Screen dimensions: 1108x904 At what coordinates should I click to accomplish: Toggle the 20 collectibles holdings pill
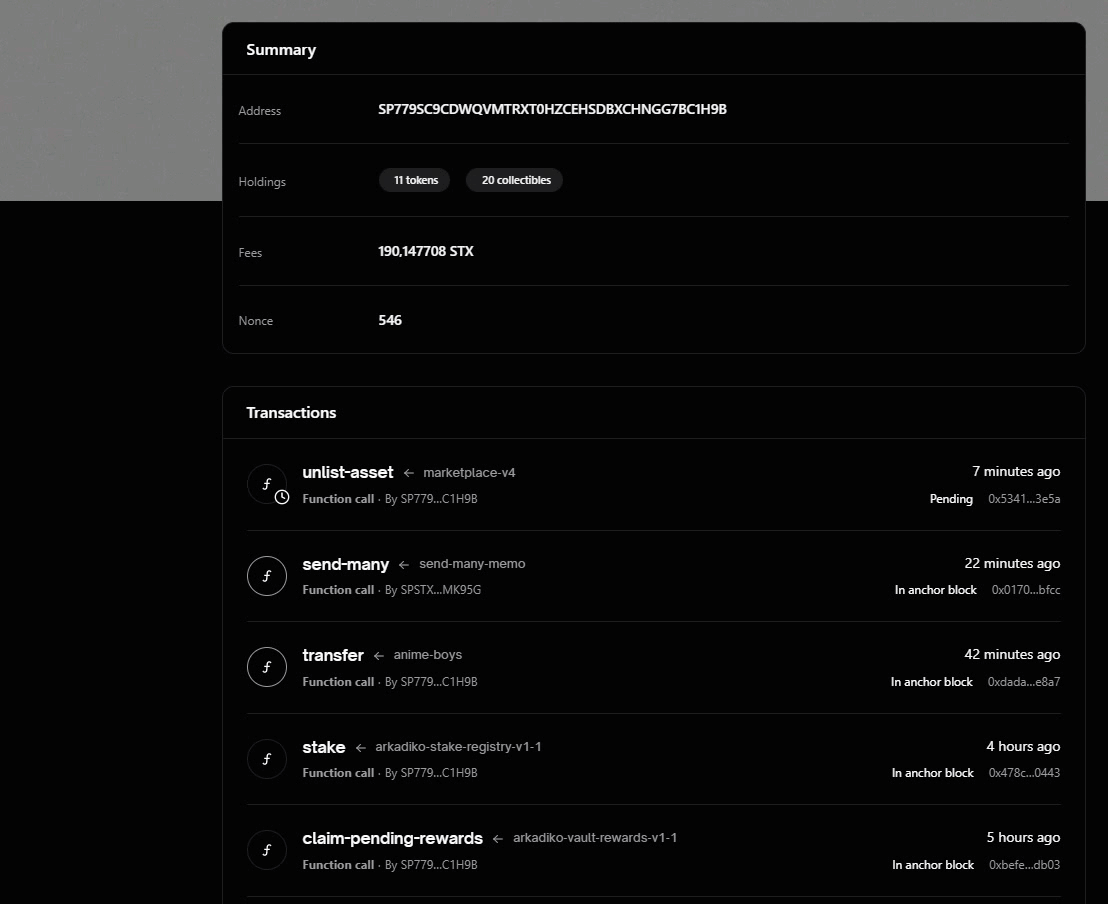[514, 180]
